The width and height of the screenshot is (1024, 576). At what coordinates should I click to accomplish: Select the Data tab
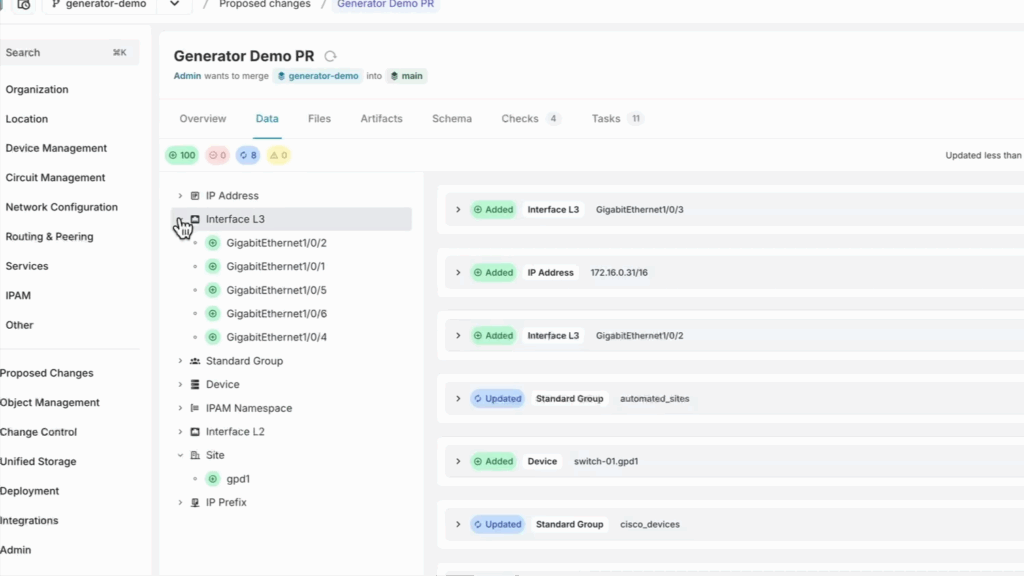(x=267, y=119)
